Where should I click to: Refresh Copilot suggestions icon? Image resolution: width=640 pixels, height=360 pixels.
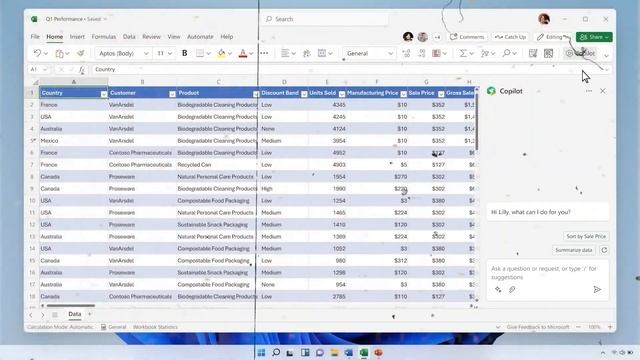(x=604, y=250)
